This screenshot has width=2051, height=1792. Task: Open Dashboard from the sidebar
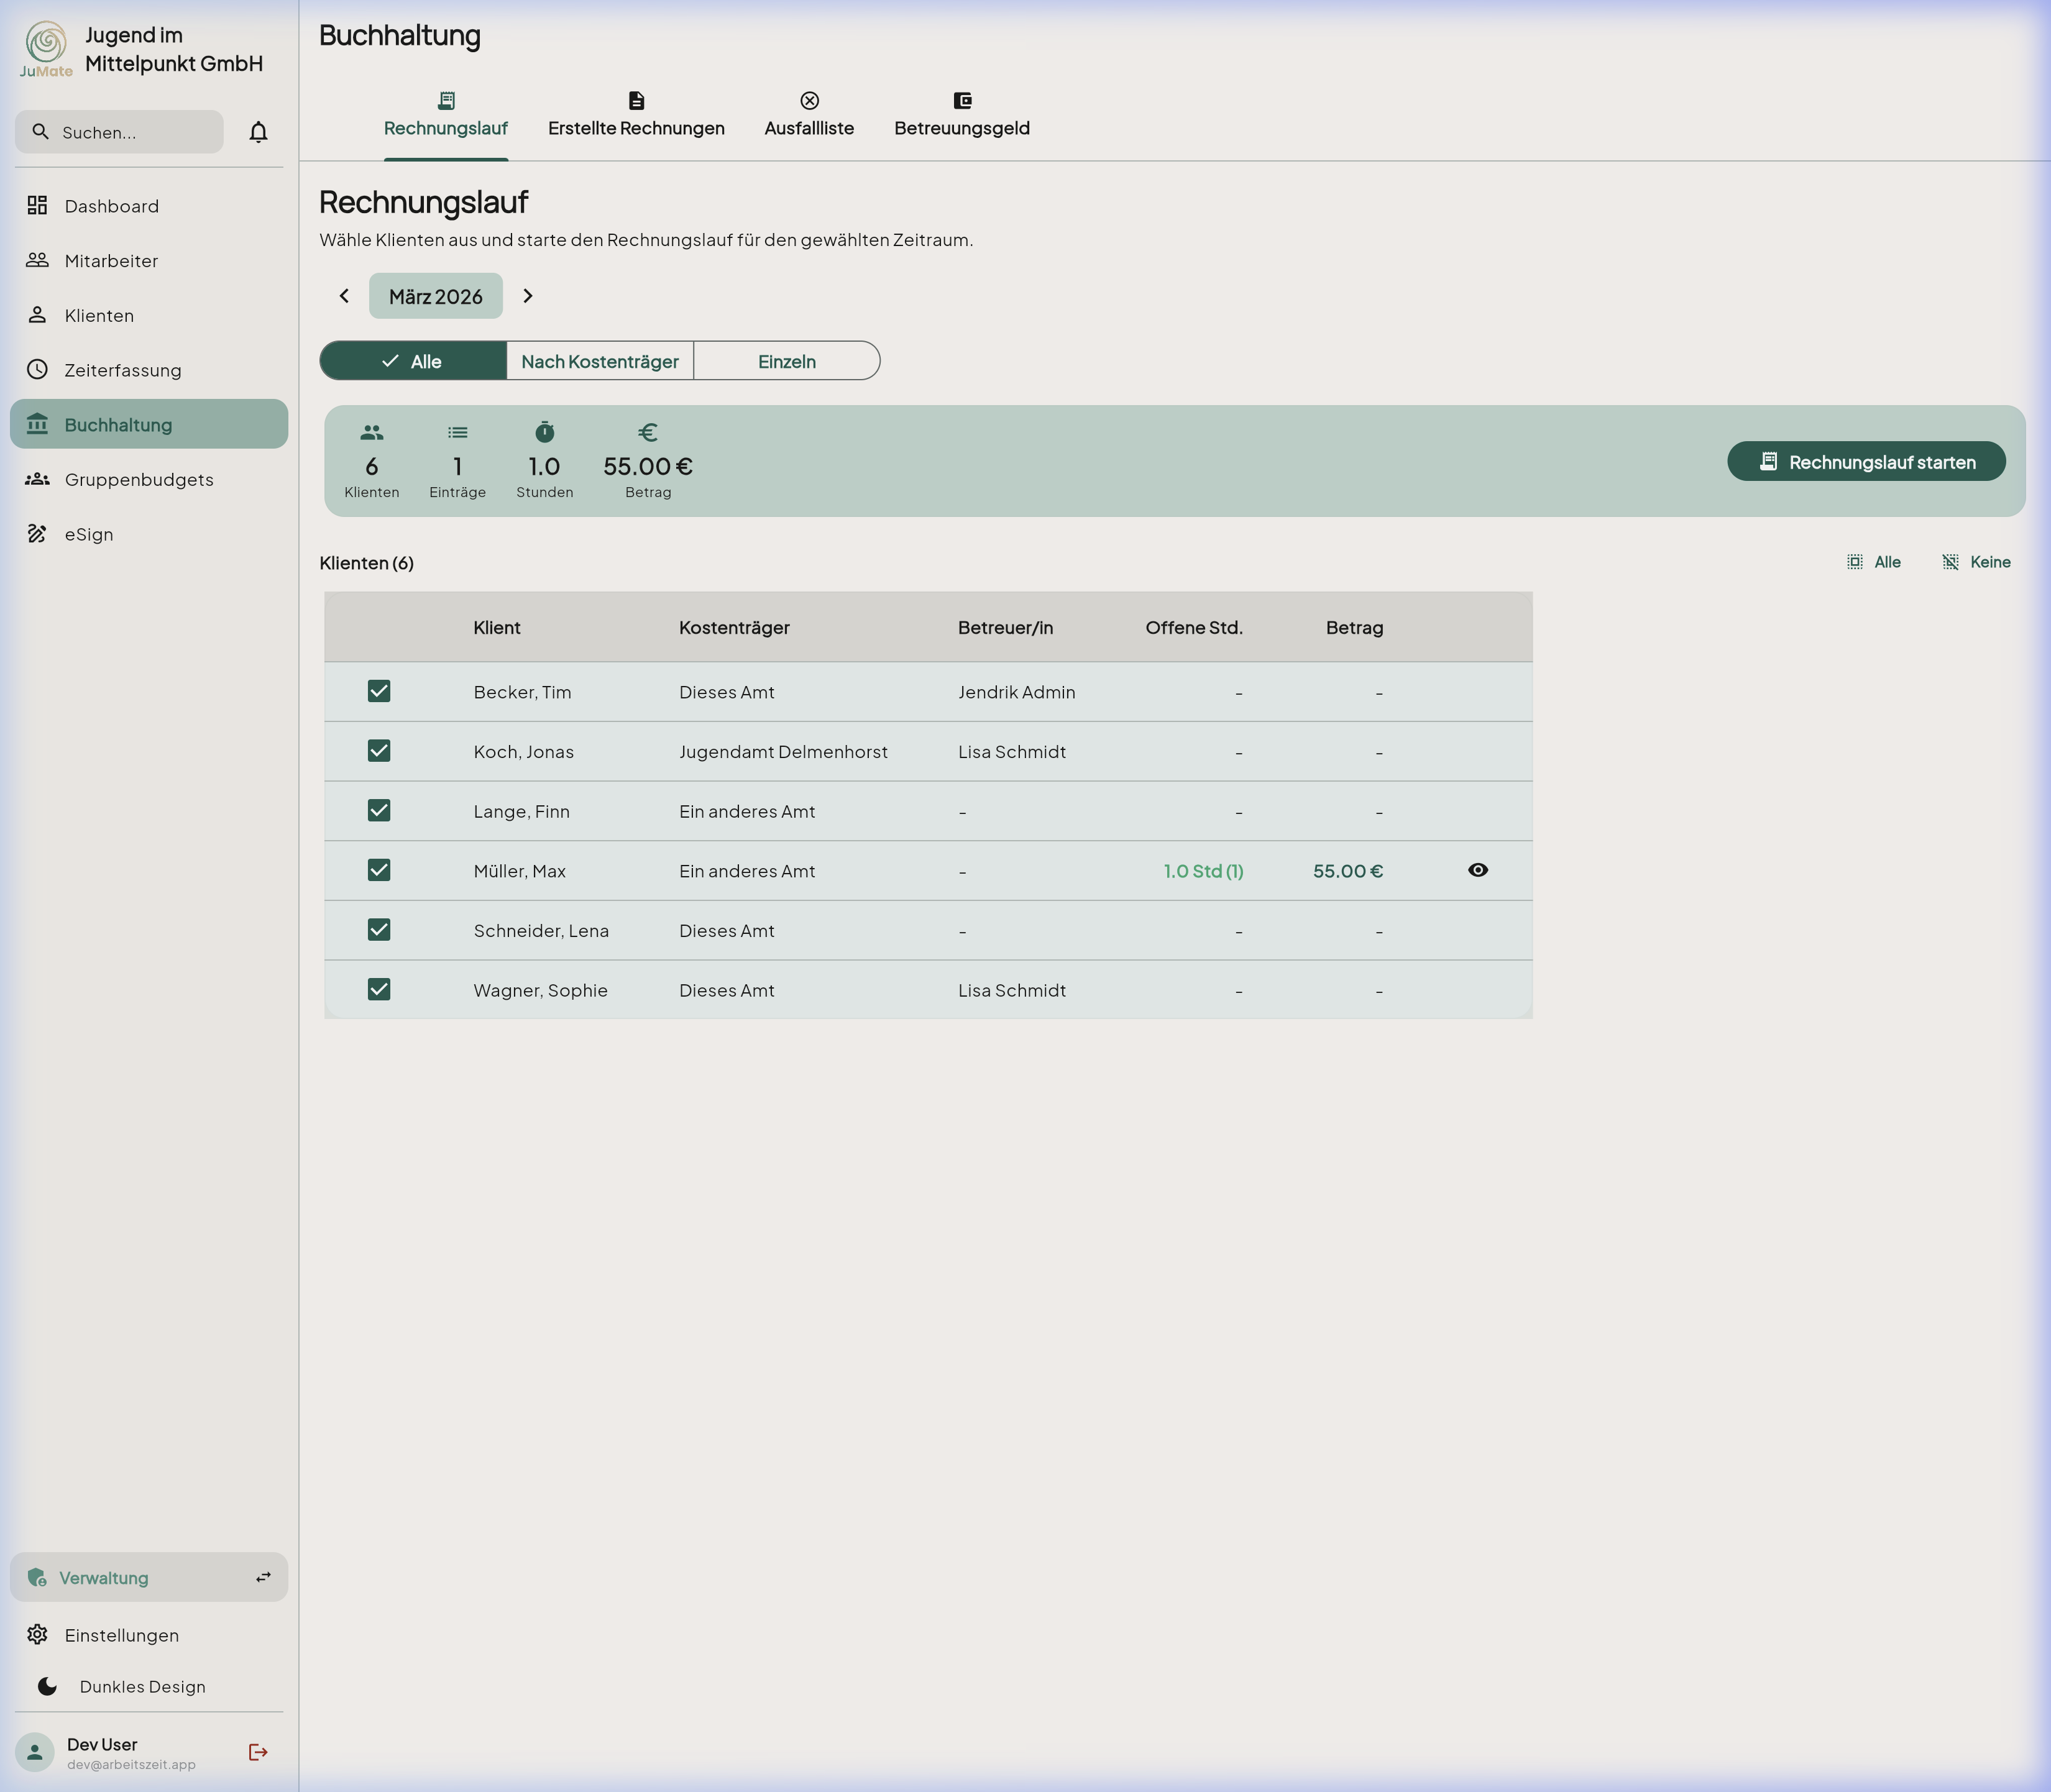point(111,206)
